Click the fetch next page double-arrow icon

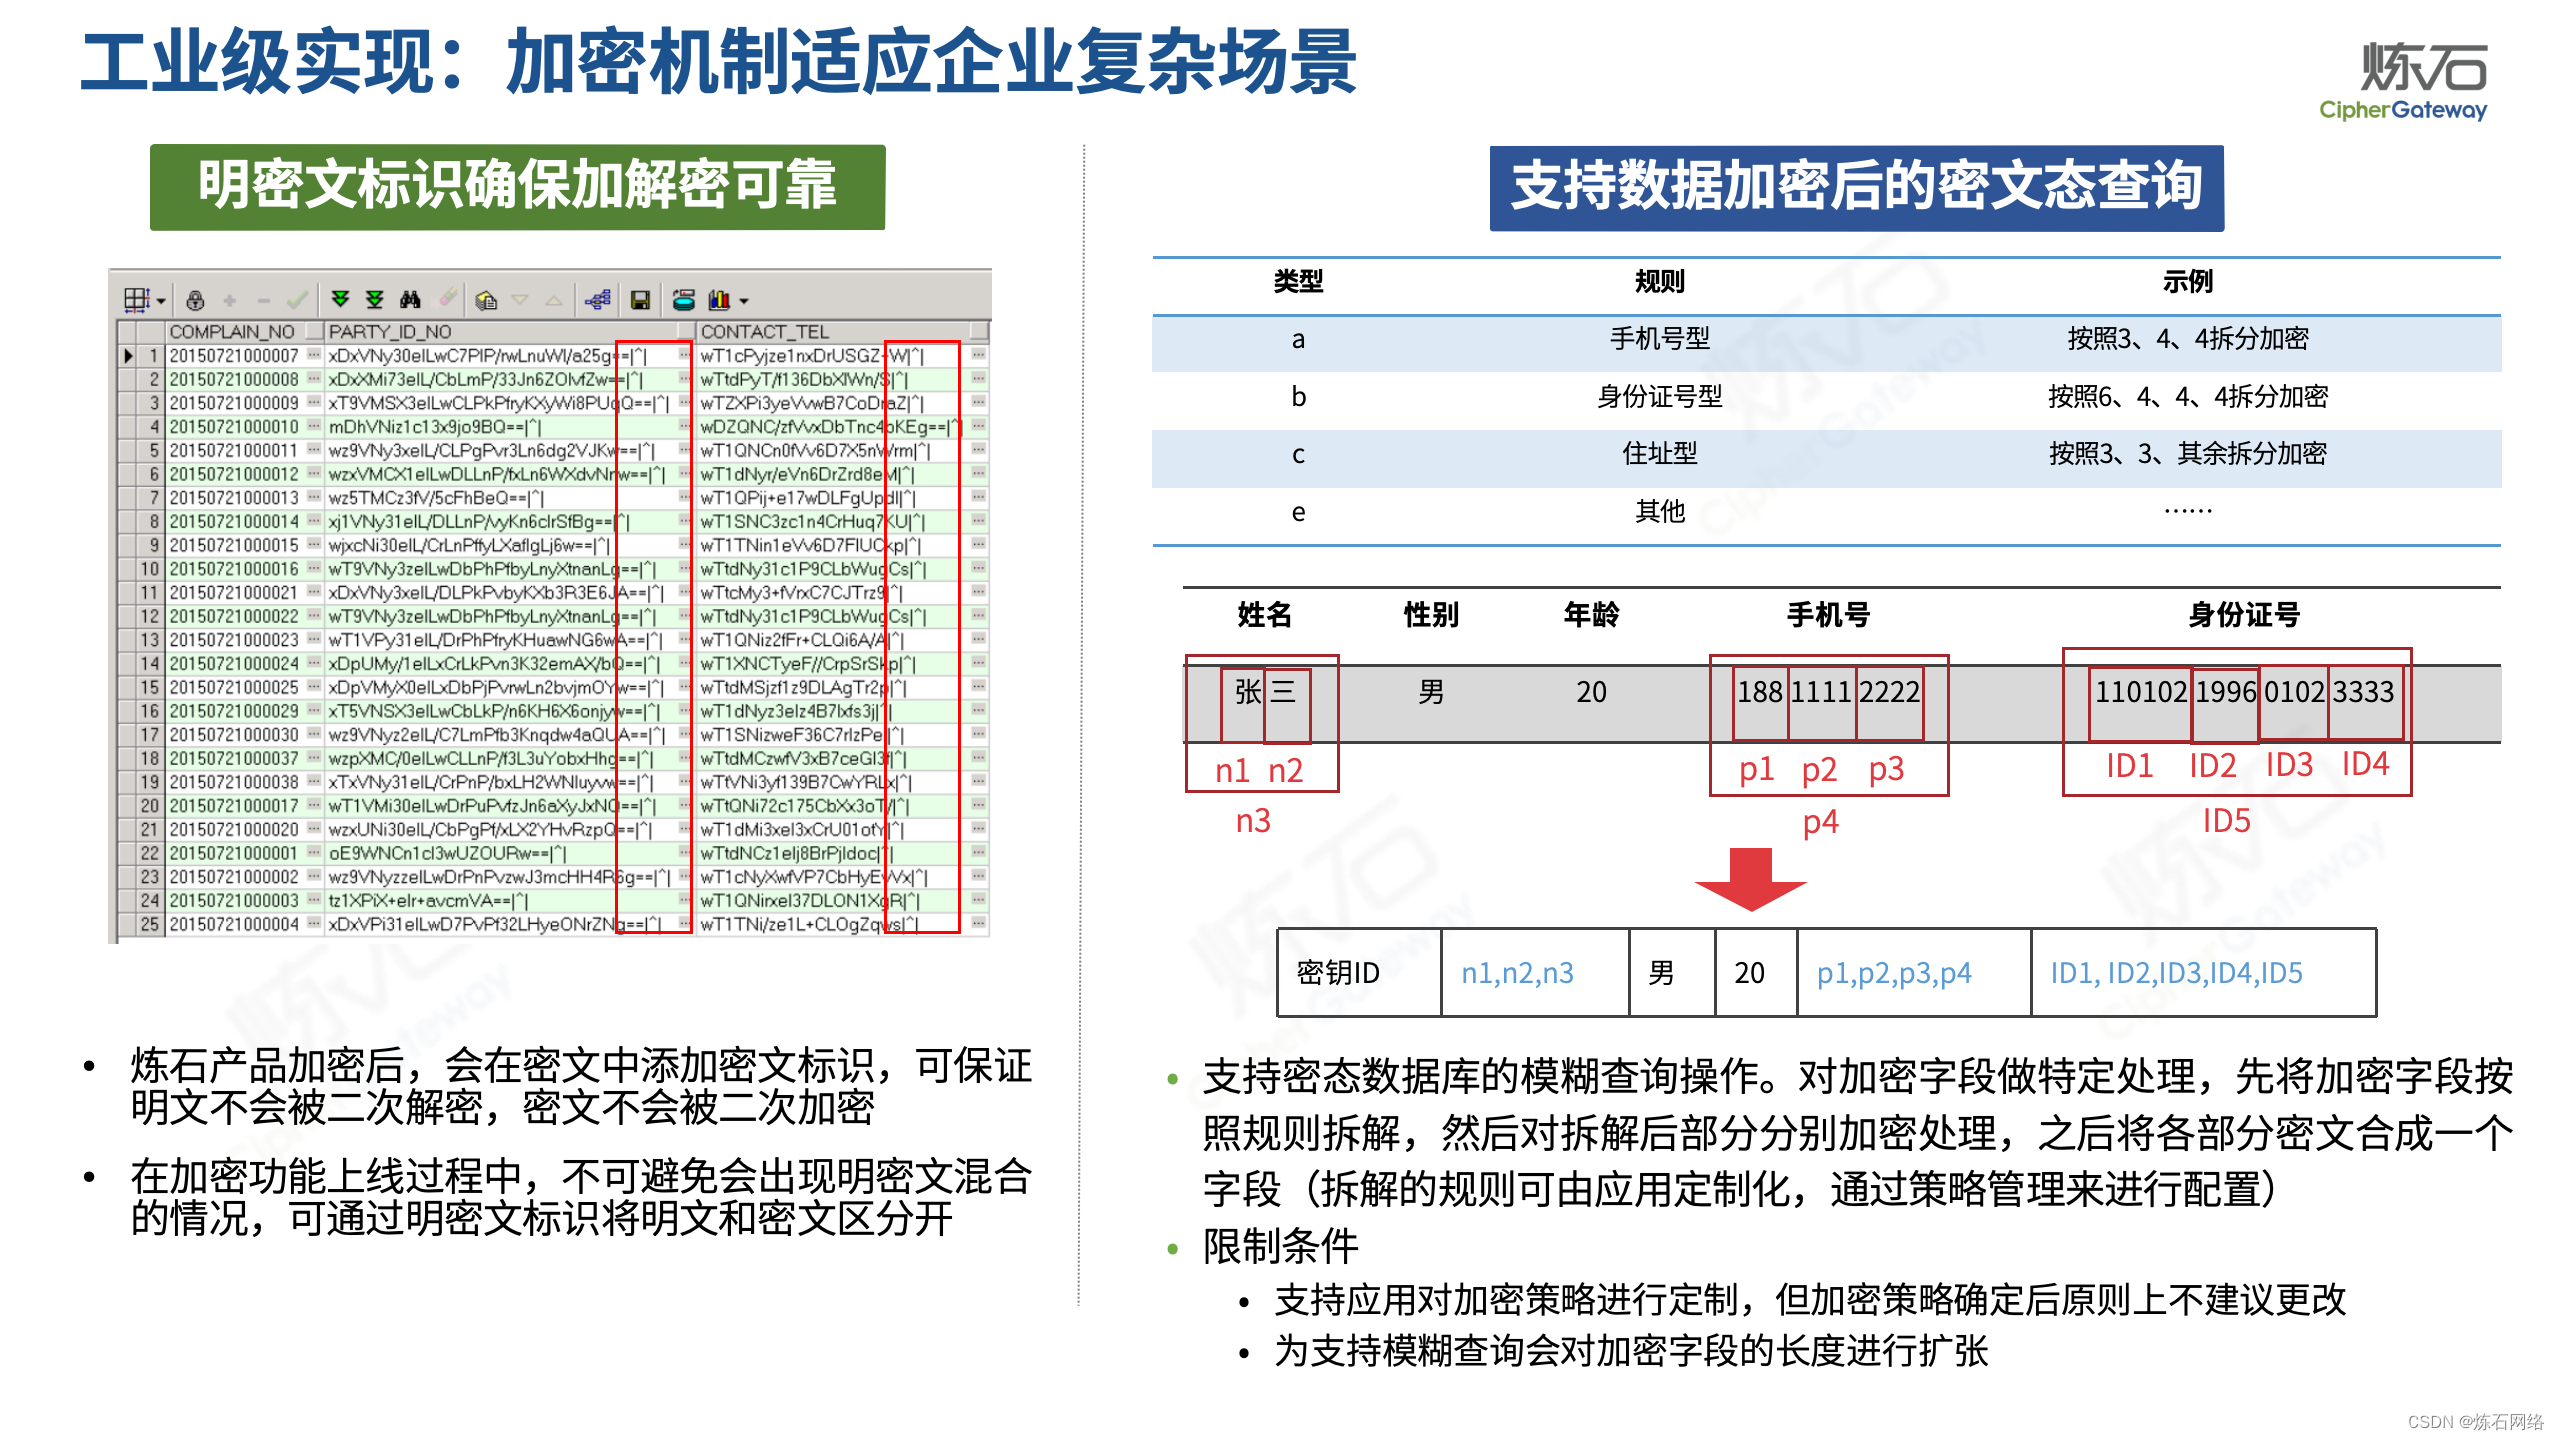340,299
